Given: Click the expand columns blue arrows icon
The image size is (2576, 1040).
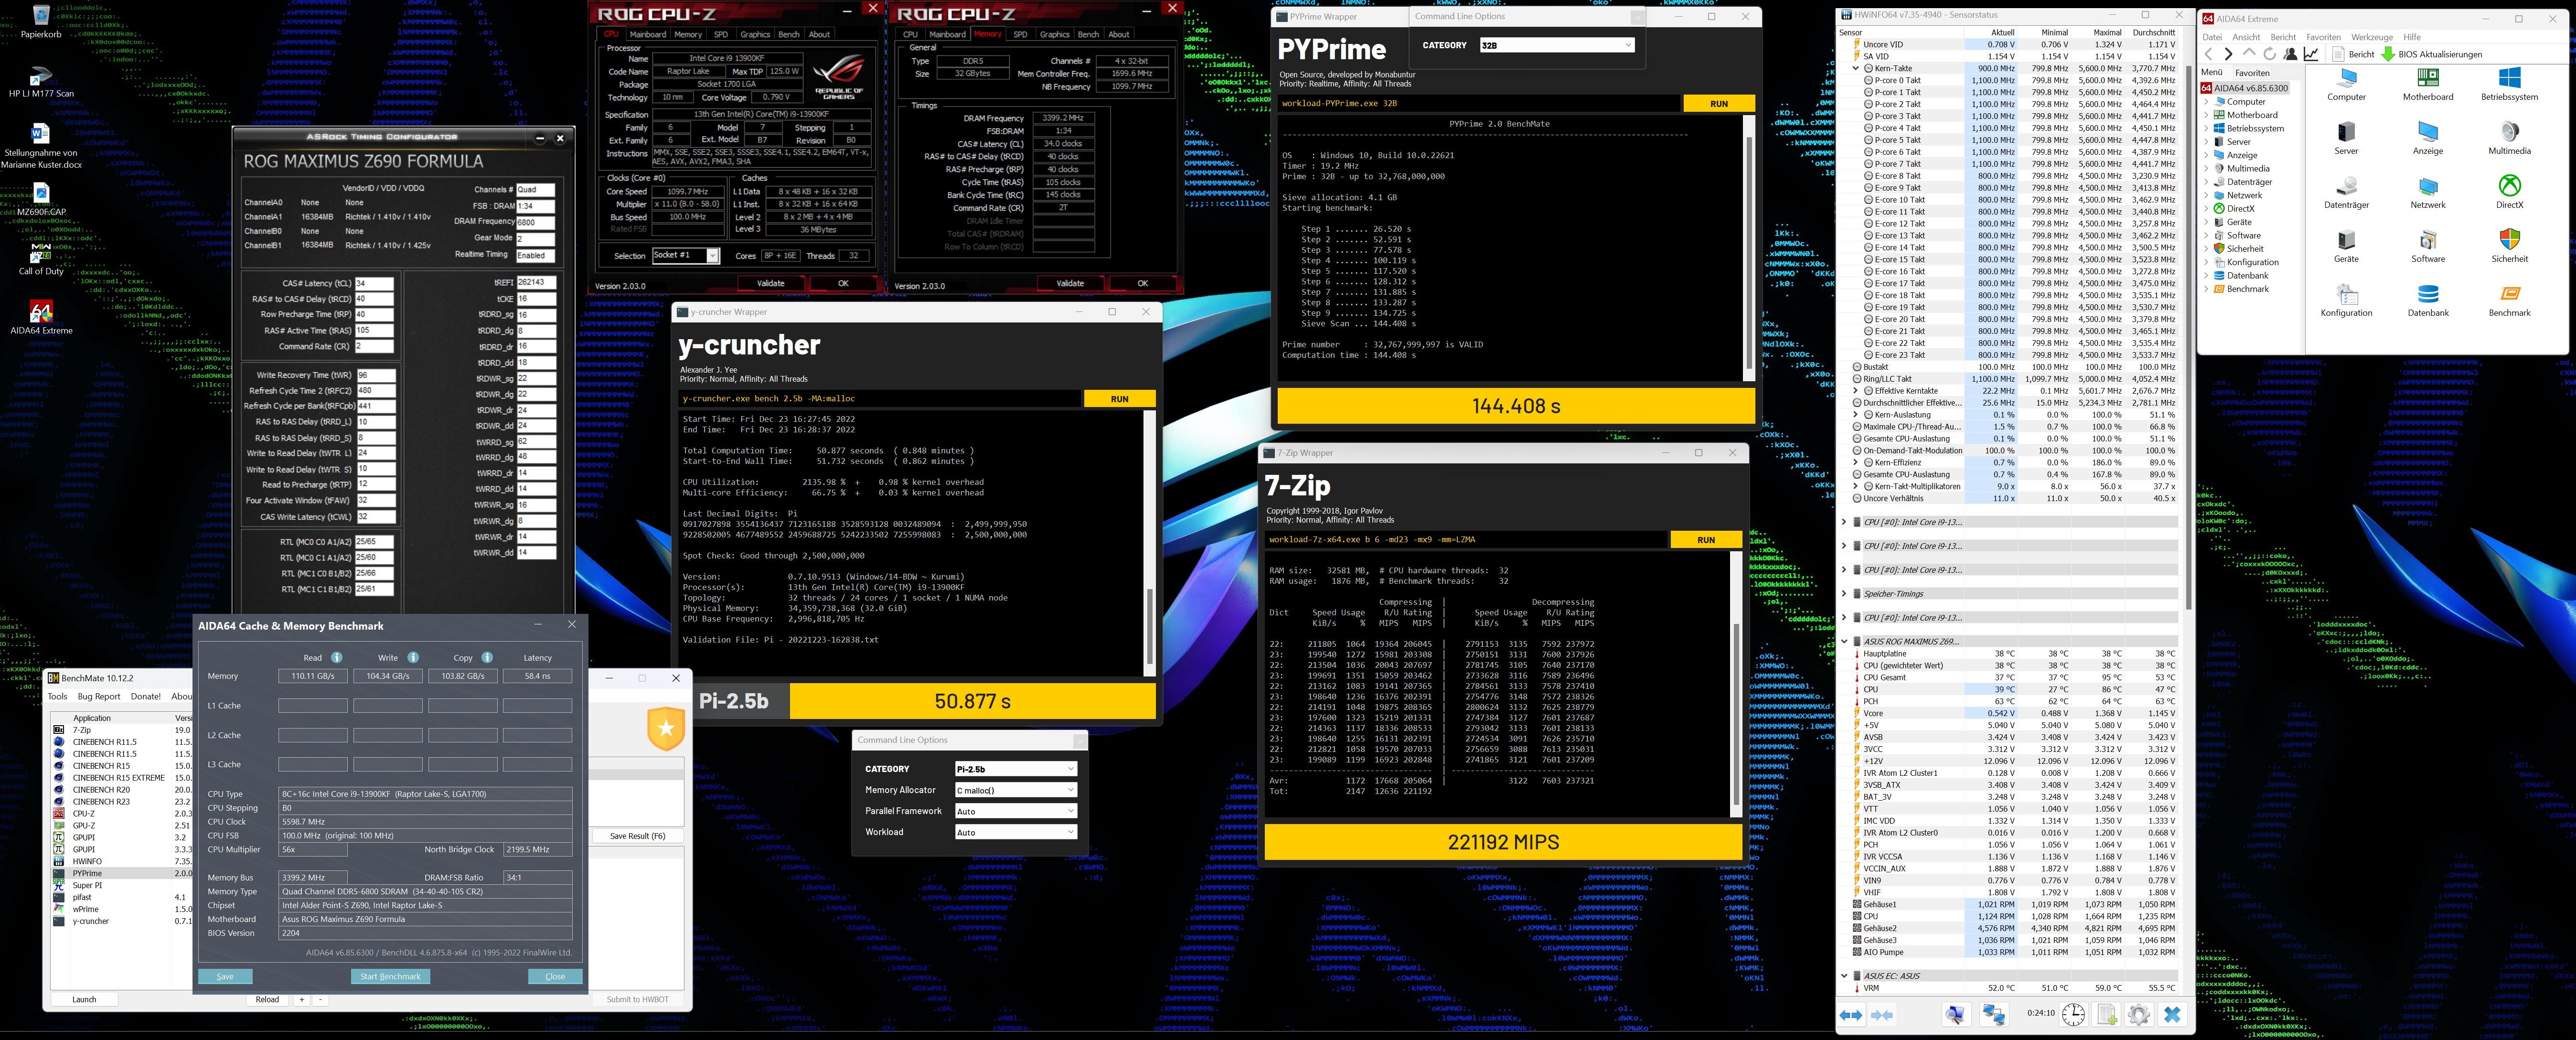Looking at the screenshot, I should [x=1851, y=1015].
